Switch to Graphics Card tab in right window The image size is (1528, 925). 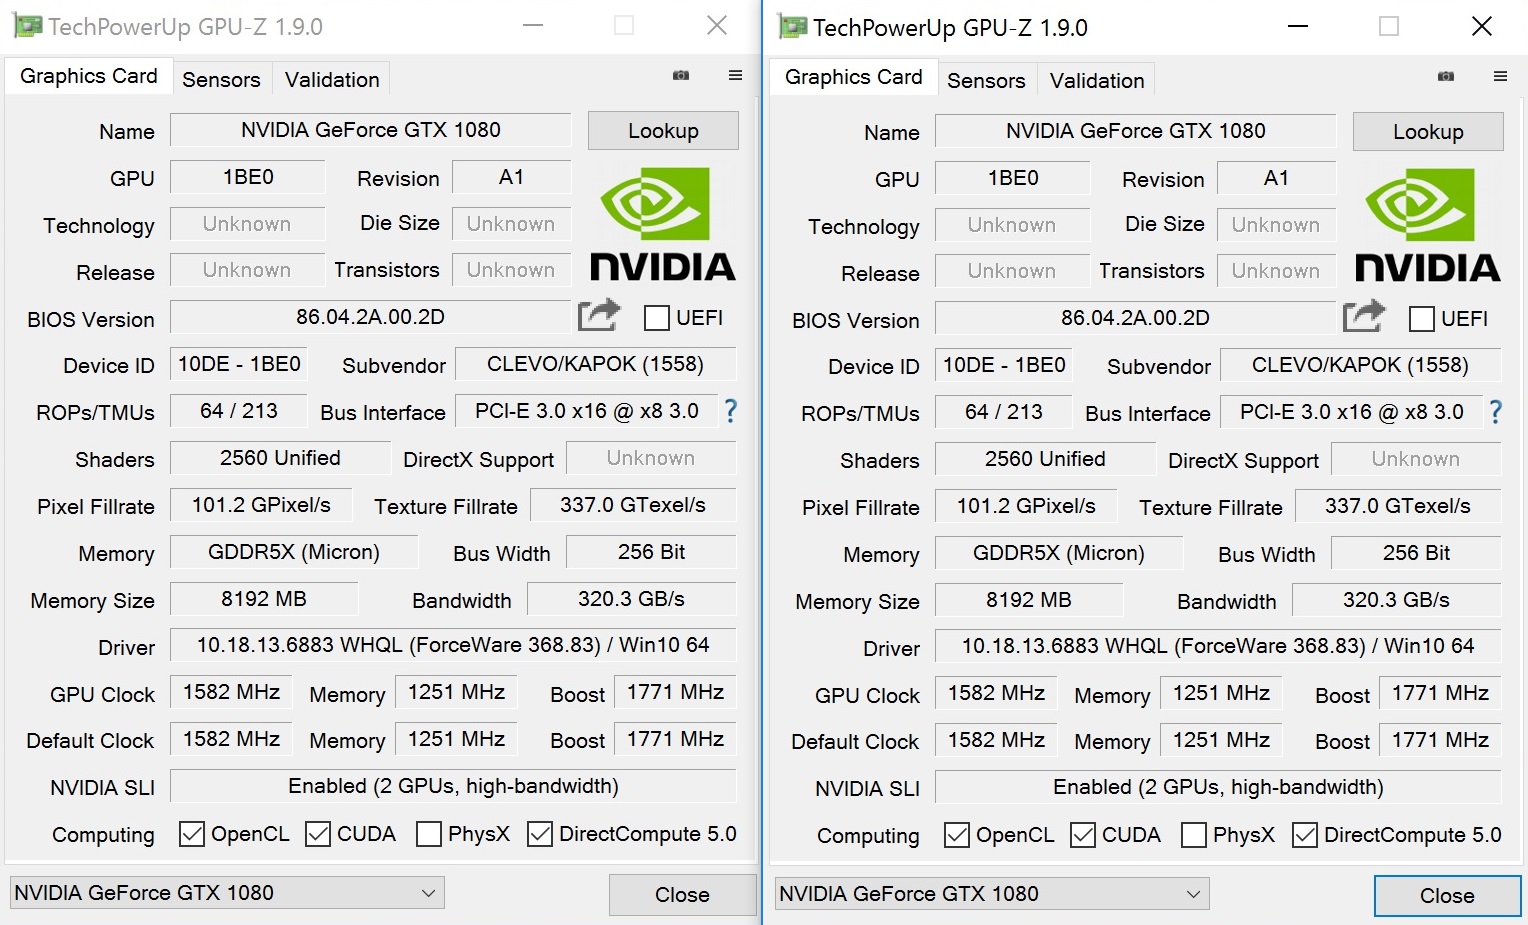point(854,77)
